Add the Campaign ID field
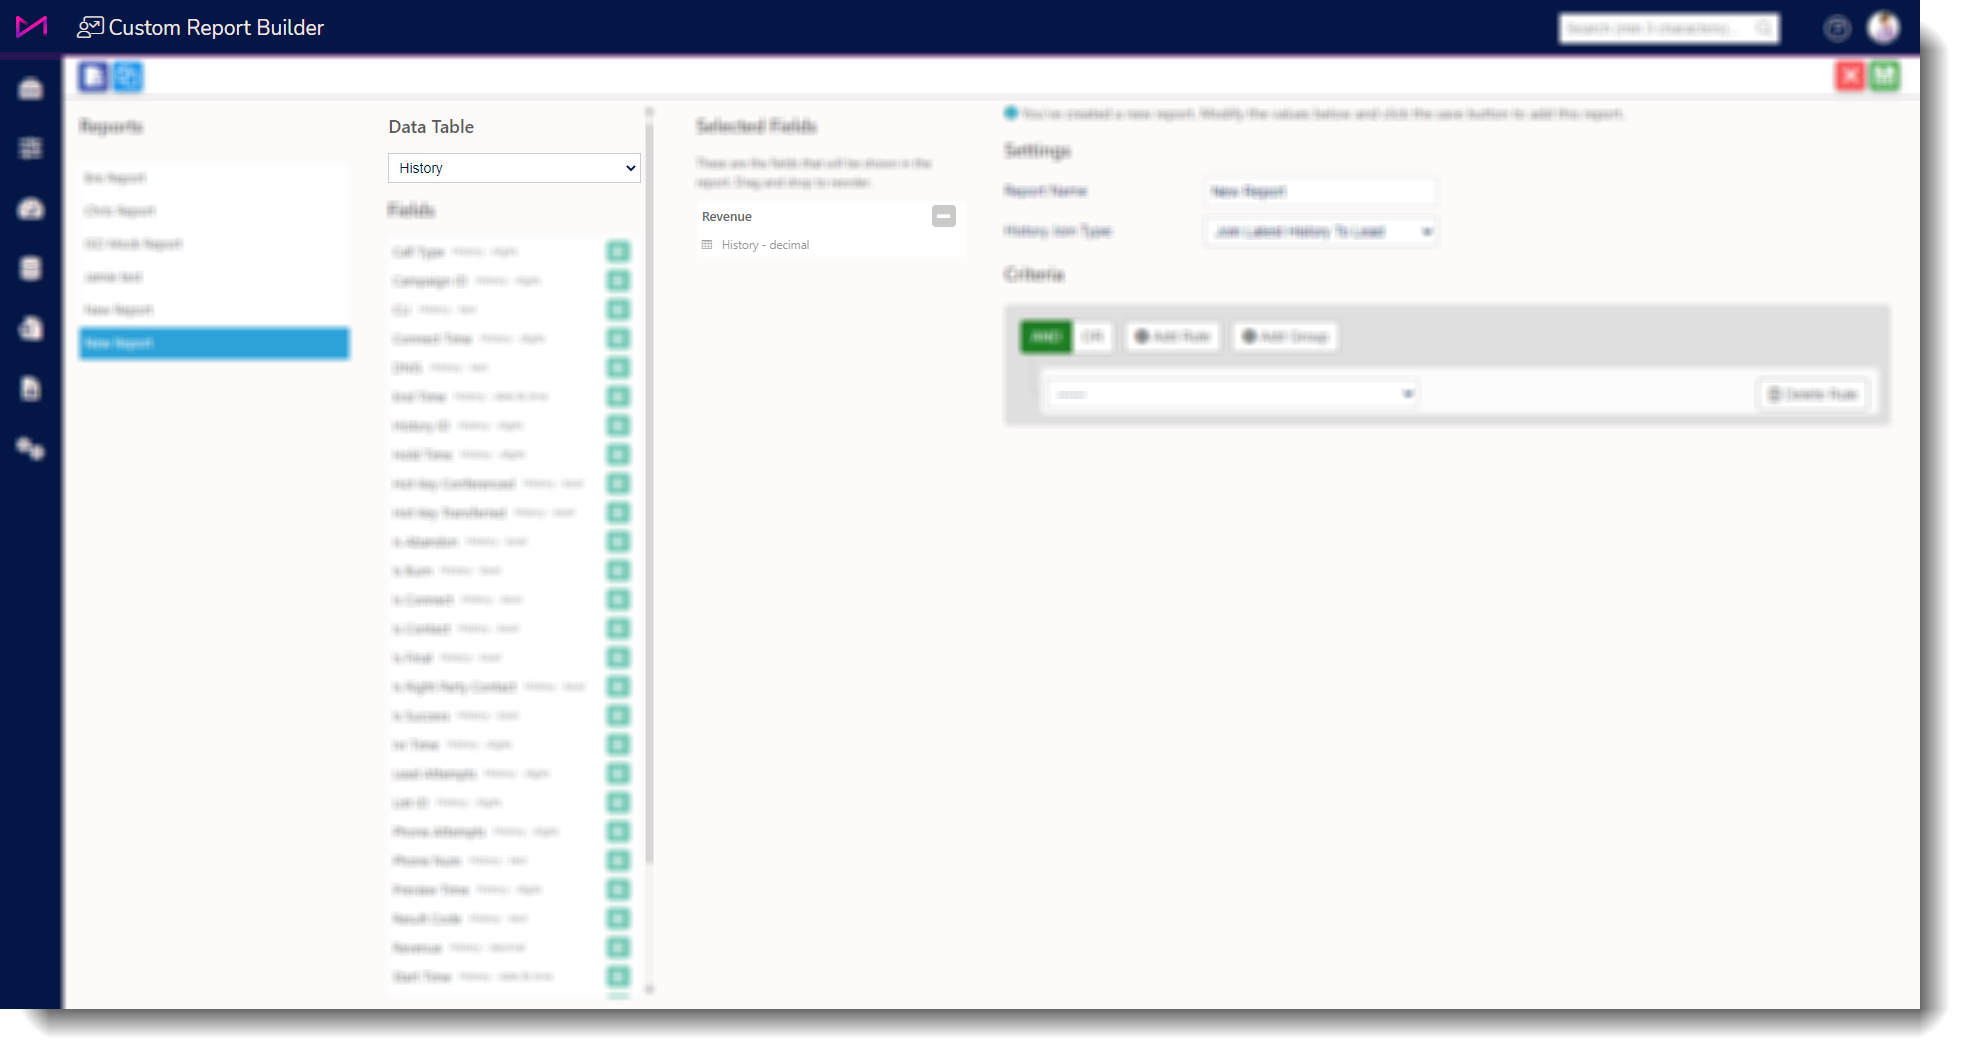1970x1059 pixels. click(x=619, y=281)
